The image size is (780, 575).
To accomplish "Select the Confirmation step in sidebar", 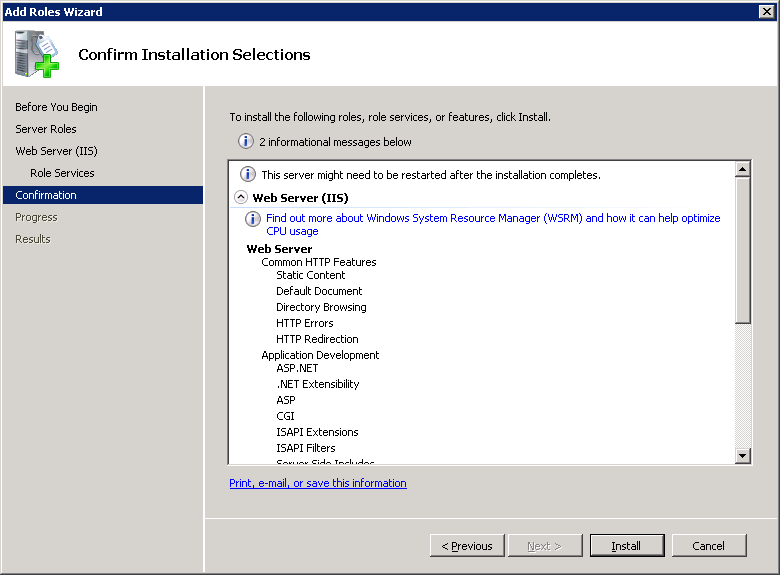I will [x=46, y=195].
